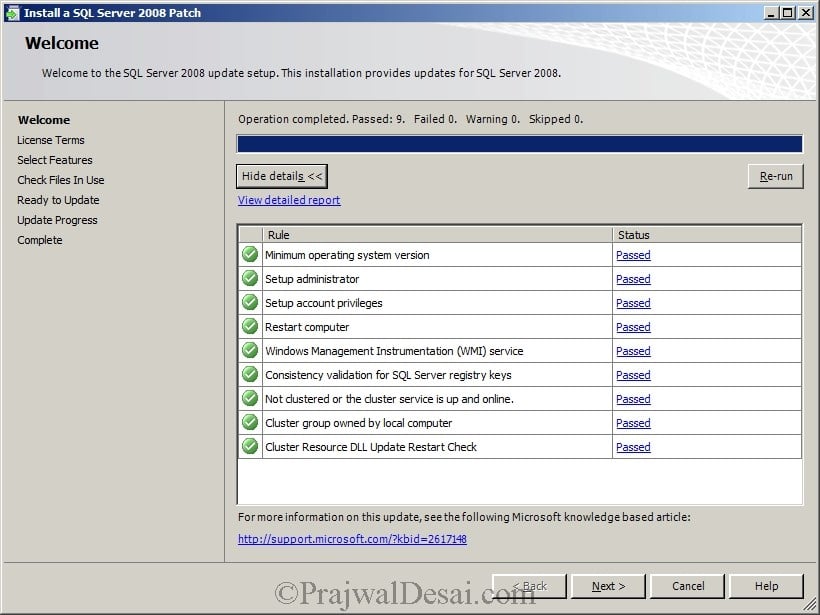Click the completed blue progress bar
820x615 pixels.
click(520, 144)
